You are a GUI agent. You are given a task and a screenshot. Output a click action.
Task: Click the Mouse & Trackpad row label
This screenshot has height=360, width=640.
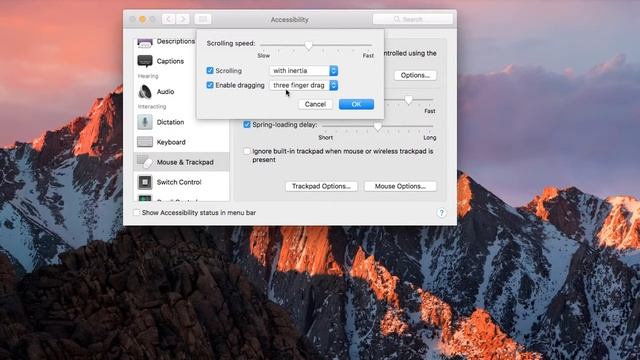click(x=185, y=162)
